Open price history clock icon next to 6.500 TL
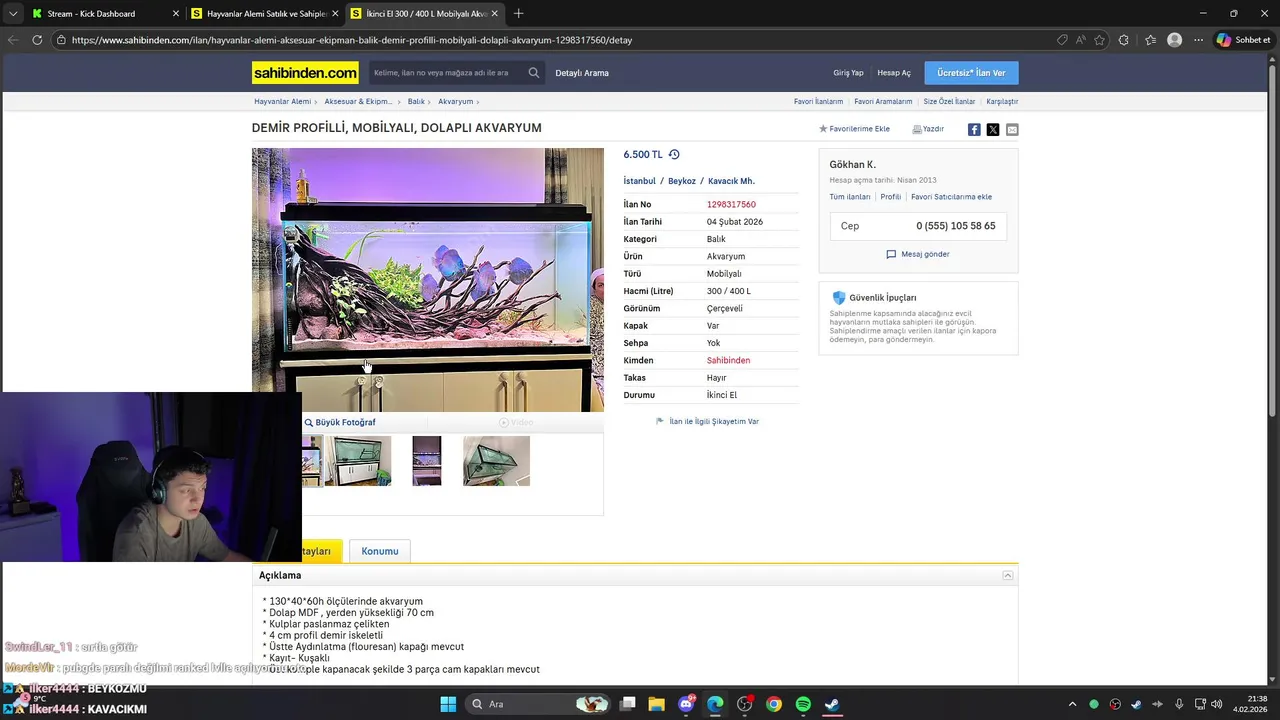Viewport: 1280px width, 720px height. pos(674,155)
